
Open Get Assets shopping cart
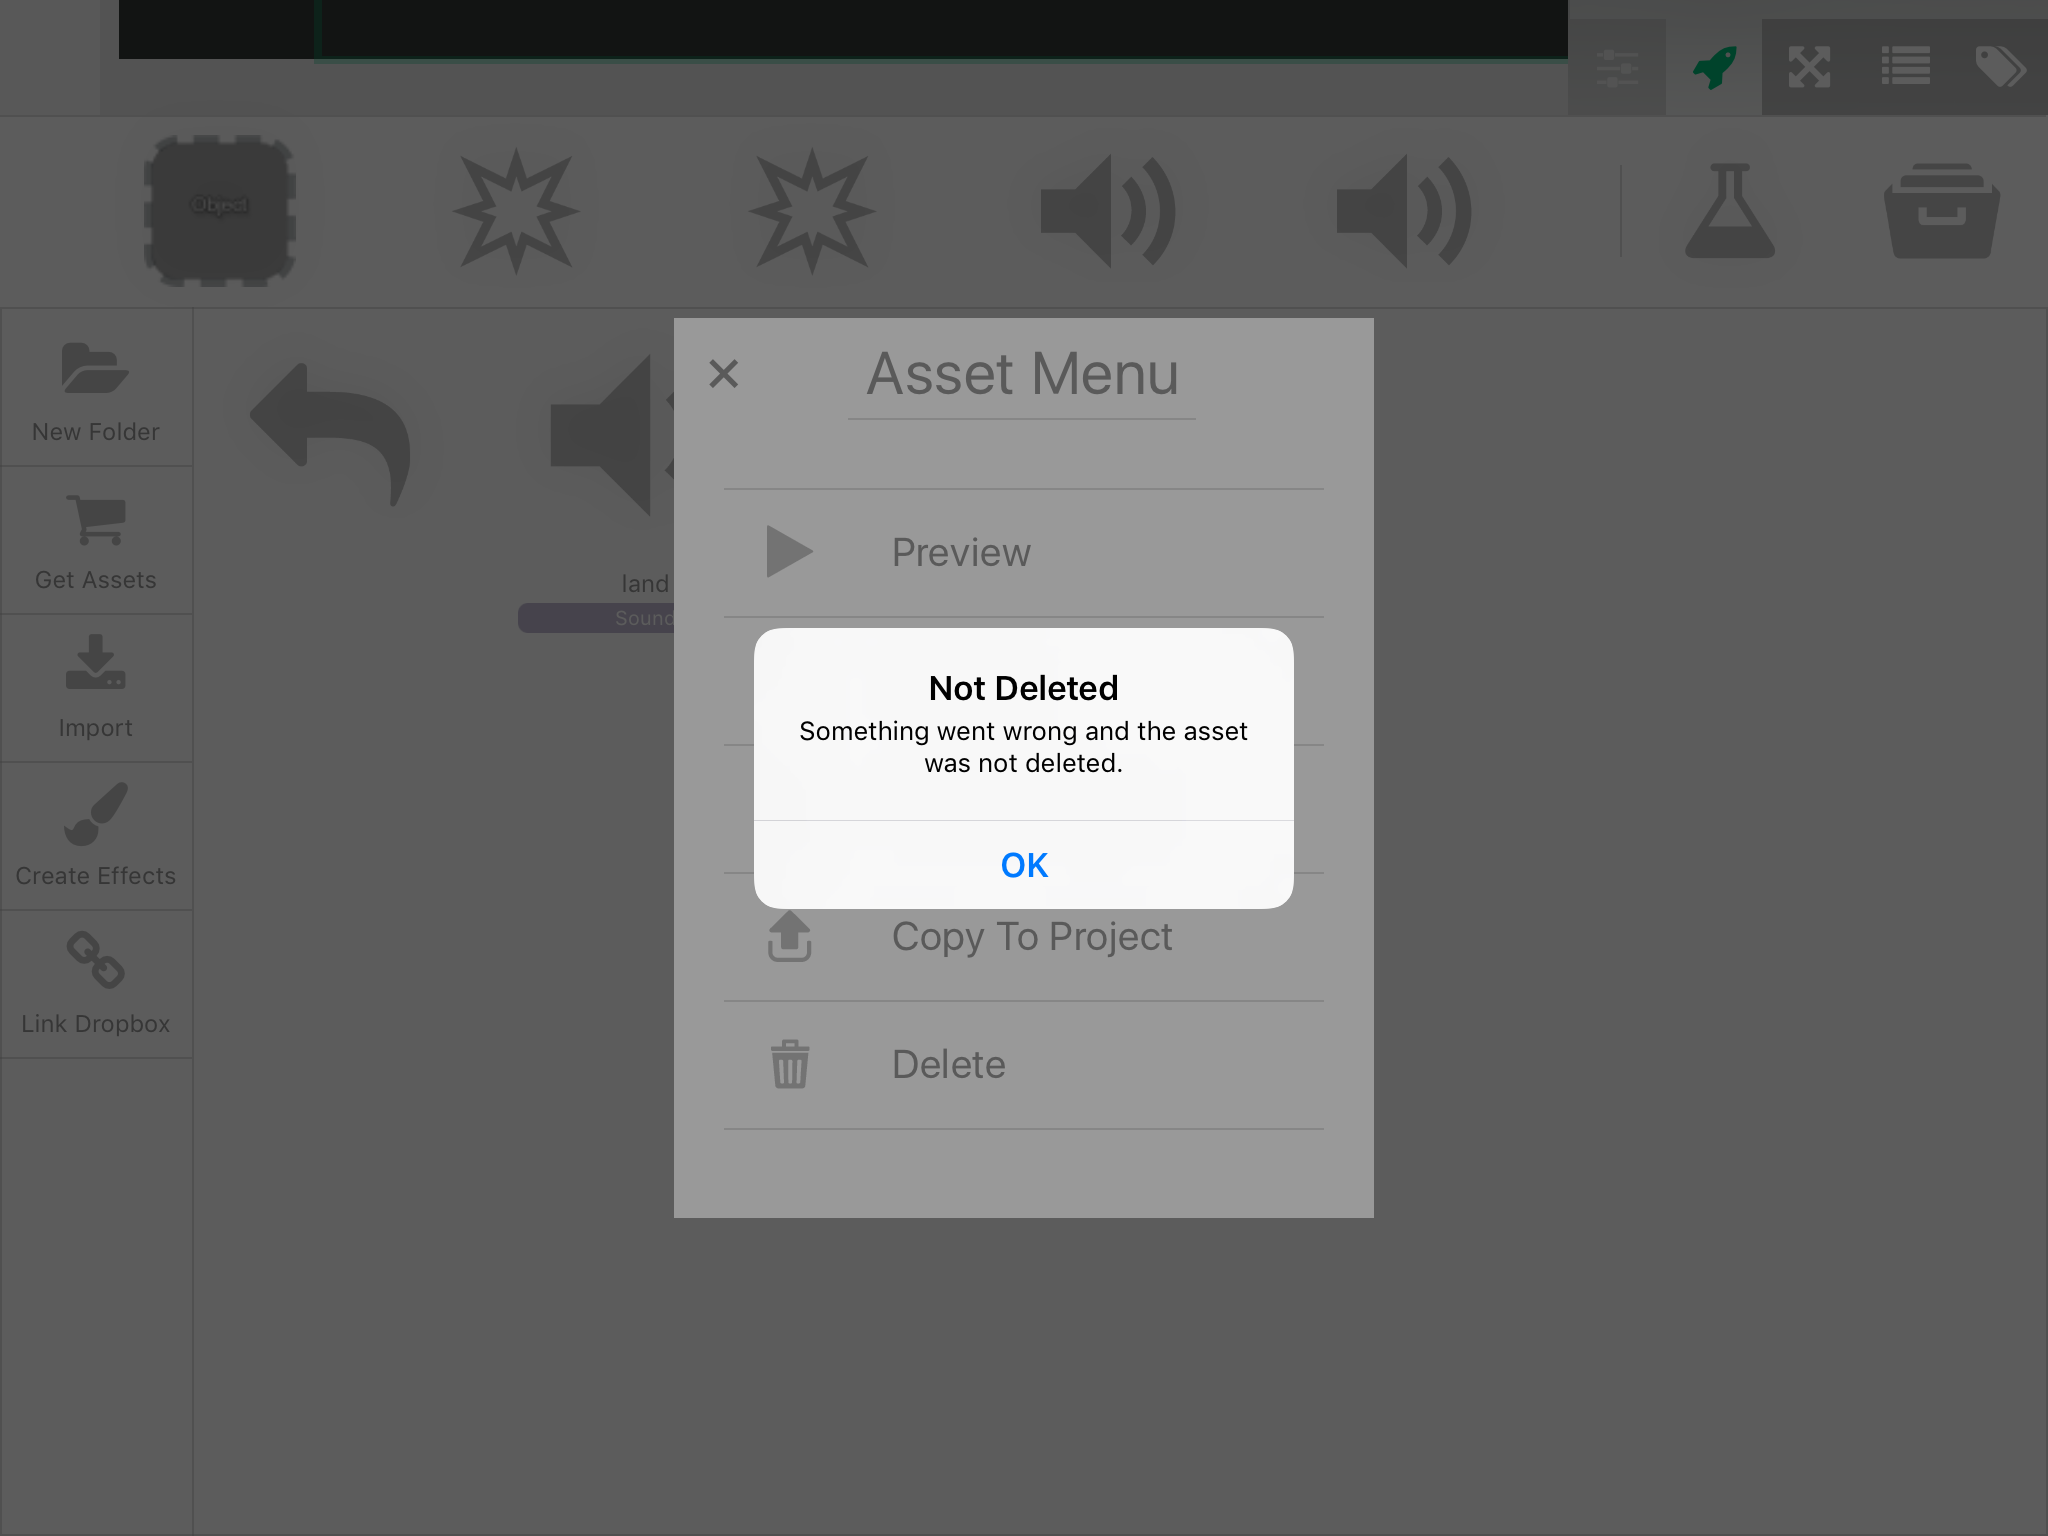point(96,540)
